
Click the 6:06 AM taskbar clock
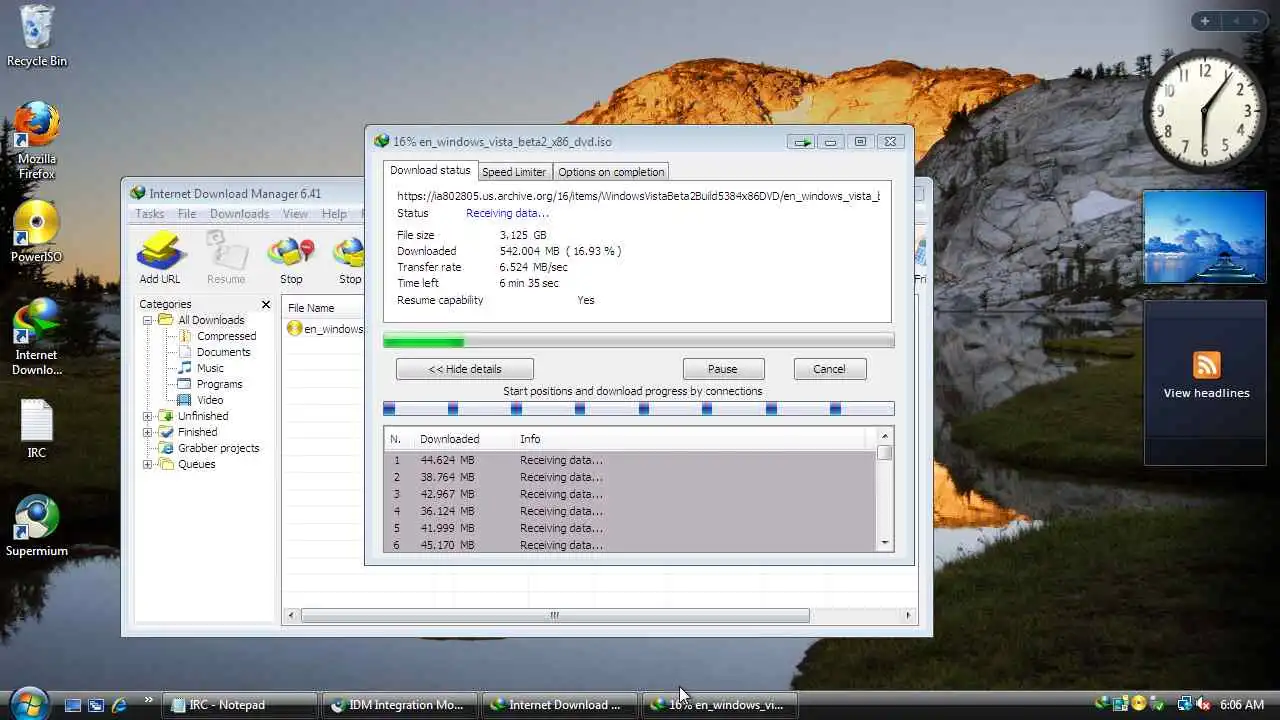tap(1242, 705)
